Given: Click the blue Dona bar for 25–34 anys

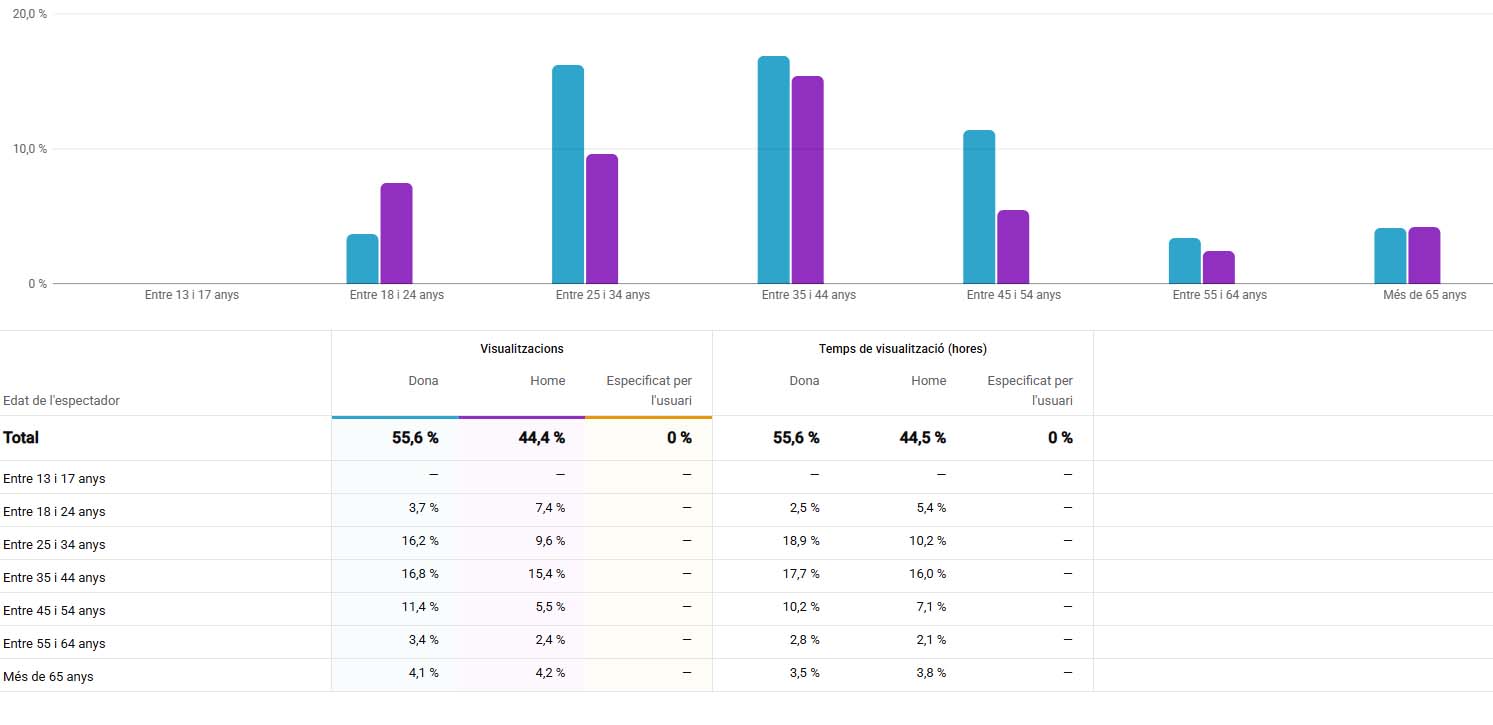Looking at the screenshot, I should point(568,175).
